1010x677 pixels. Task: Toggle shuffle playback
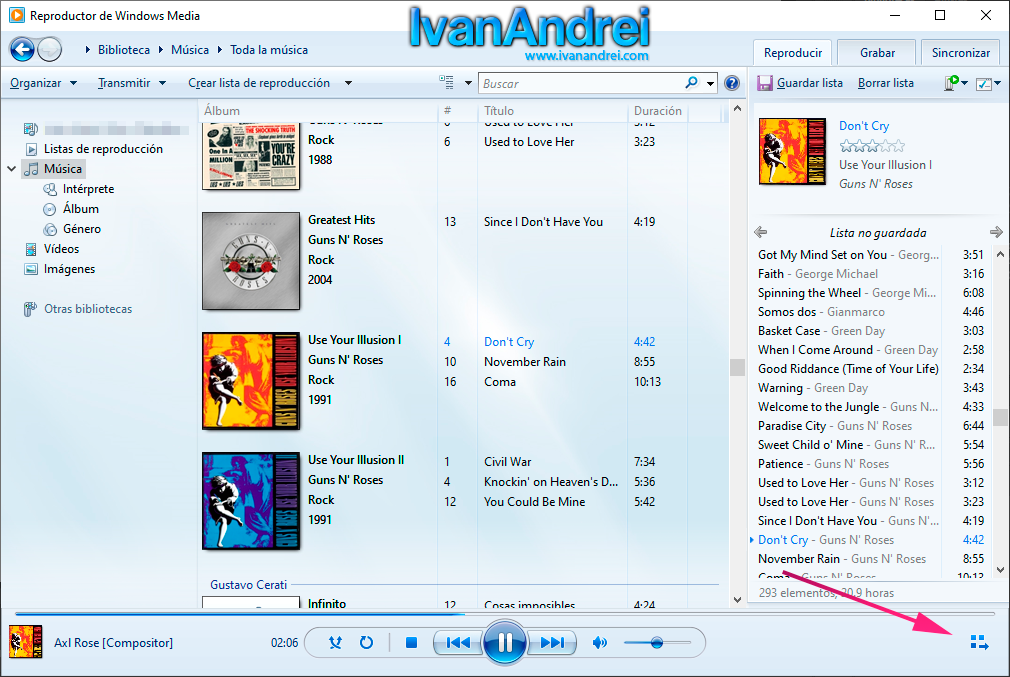tap(335, 642)
